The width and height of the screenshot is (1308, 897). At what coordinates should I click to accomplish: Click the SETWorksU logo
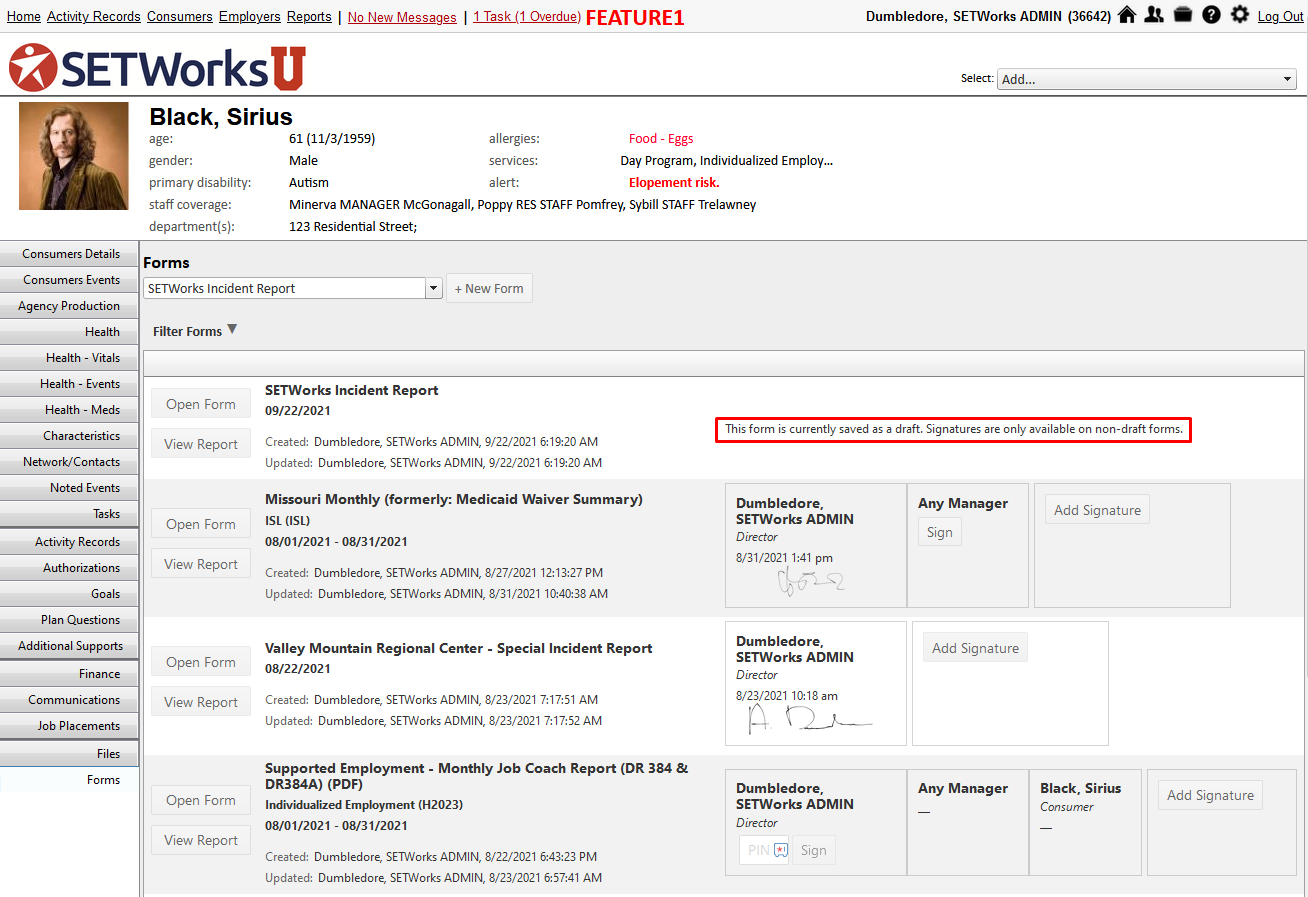[157, 68]
